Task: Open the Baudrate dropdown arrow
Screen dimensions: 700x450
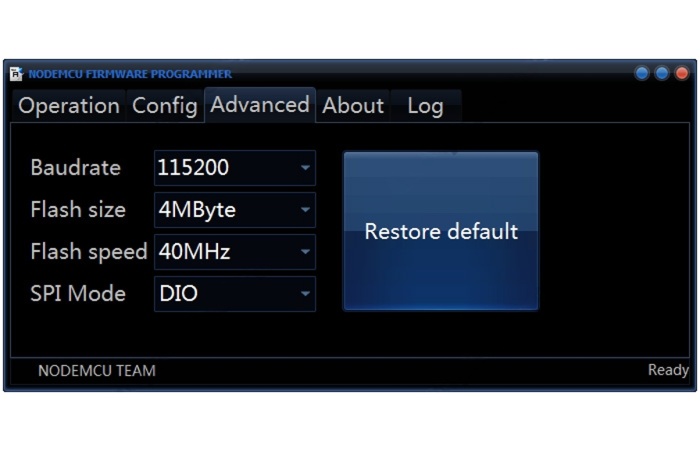Action: tap(305, 168)
